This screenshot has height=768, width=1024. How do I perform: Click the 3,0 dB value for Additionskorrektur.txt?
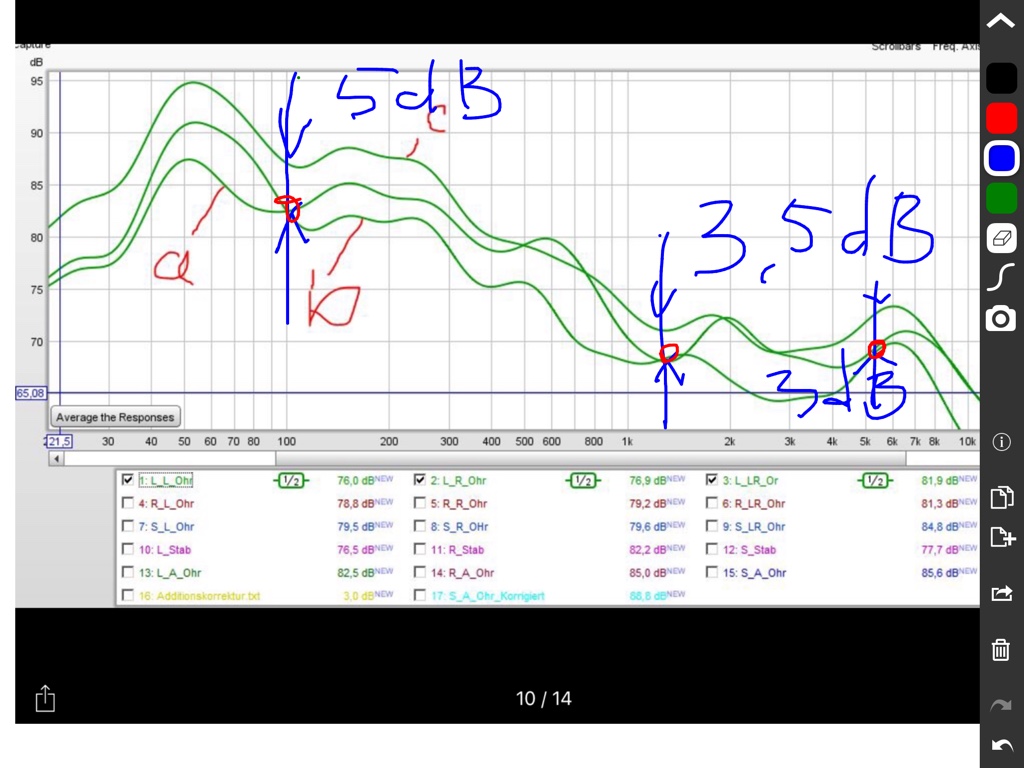click(359, 596)
